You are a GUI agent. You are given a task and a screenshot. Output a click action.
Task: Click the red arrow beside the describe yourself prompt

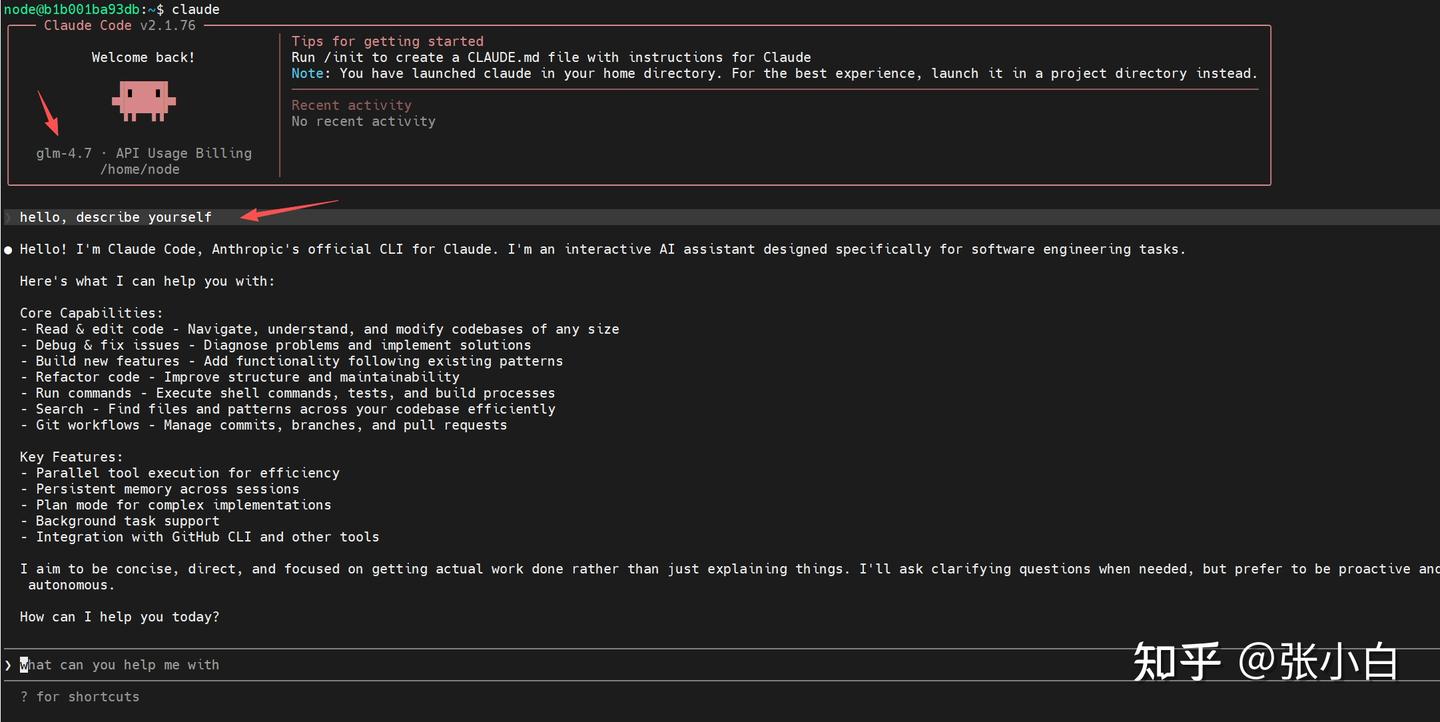tap(289, 209)
